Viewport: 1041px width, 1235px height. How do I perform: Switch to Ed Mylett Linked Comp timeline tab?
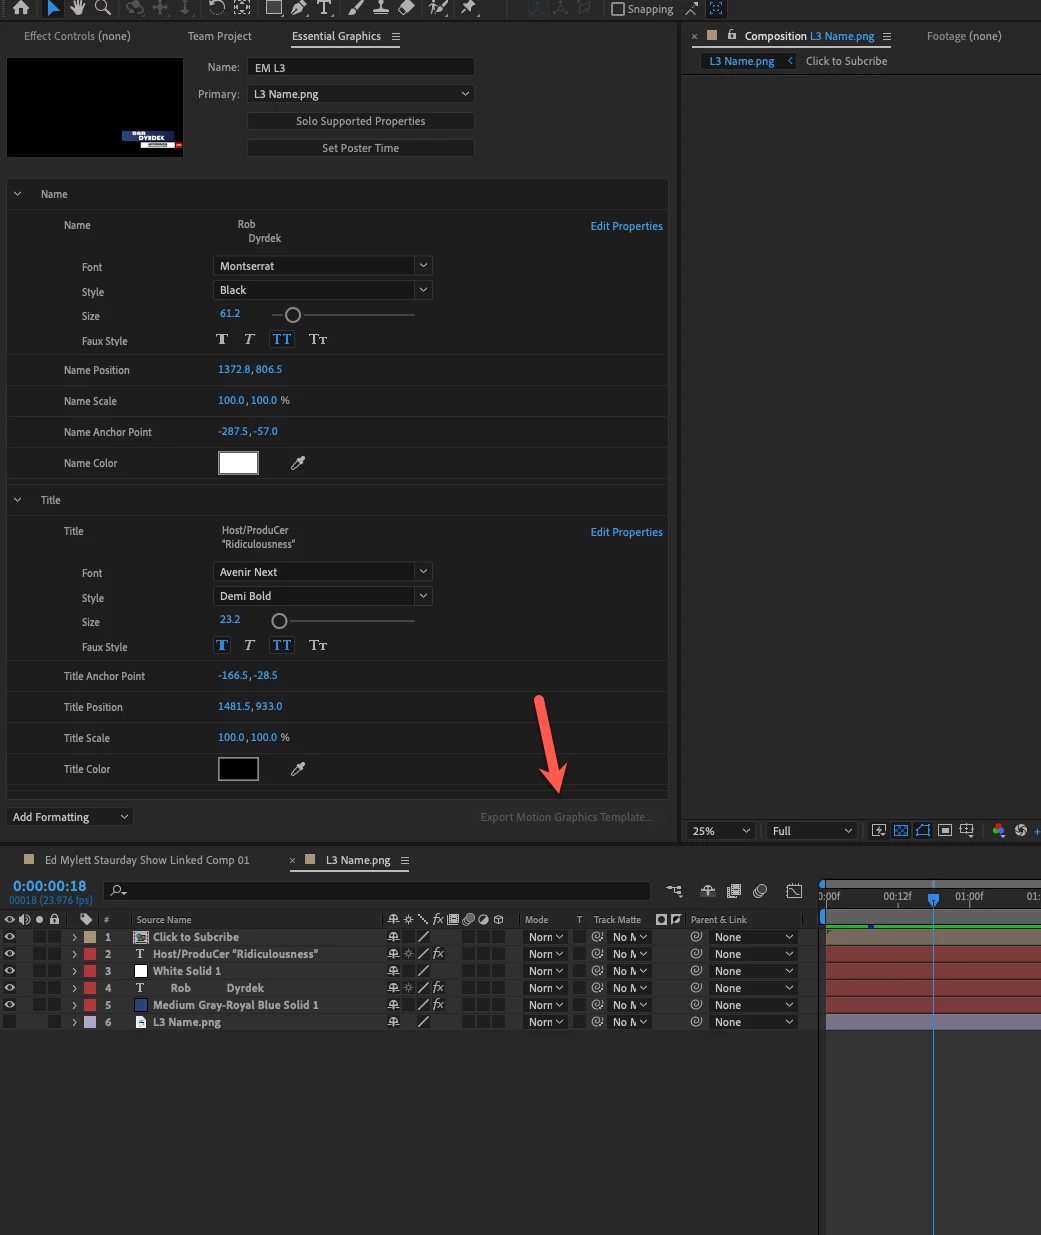pos(147,860)
